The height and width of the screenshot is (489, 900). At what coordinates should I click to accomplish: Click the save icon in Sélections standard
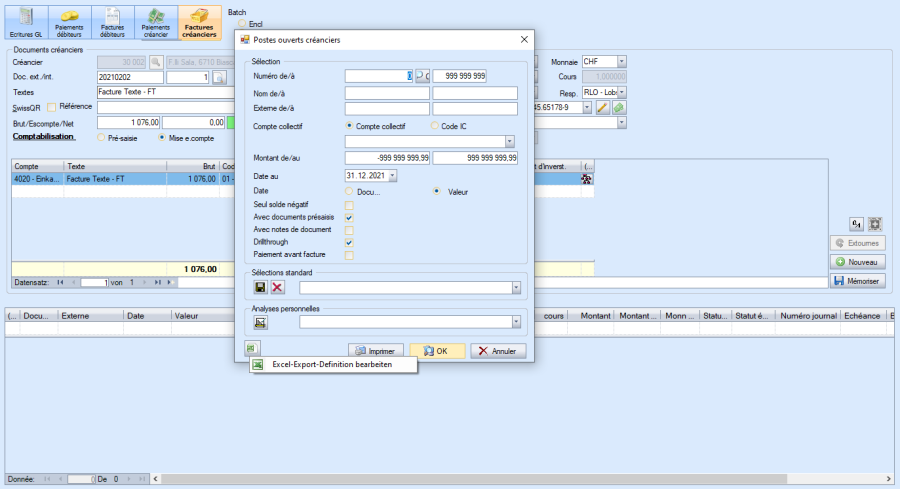pos(260,287)
